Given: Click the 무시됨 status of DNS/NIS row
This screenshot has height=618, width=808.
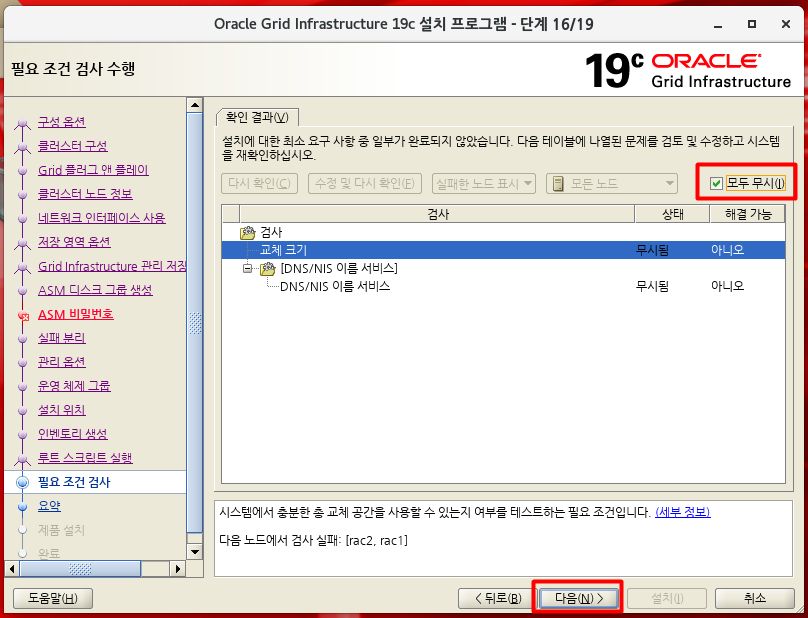Looking at the screenshot, I should [x=652, y=286].
